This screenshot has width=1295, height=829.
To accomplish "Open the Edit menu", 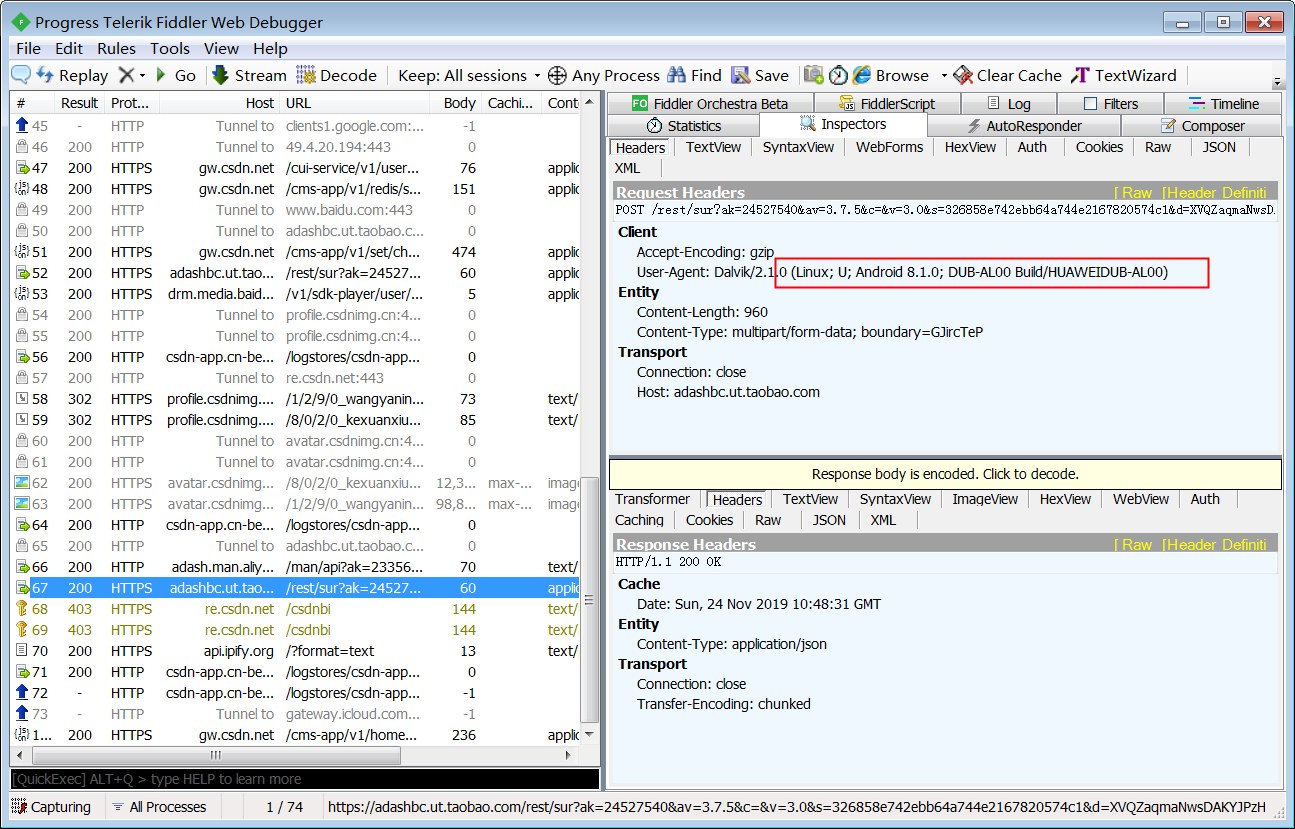I will [69, 48].
